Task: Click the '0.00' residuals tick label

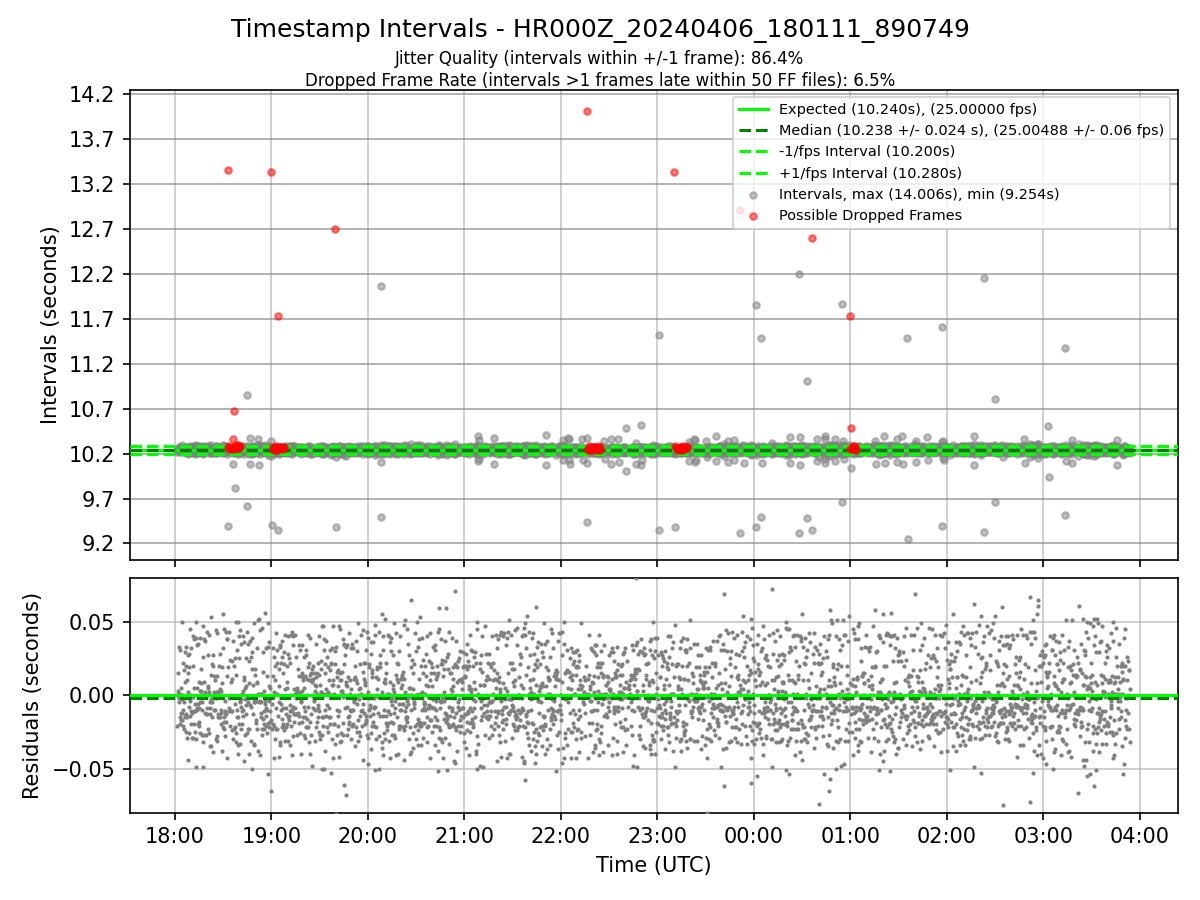Action: coord(94,696)
